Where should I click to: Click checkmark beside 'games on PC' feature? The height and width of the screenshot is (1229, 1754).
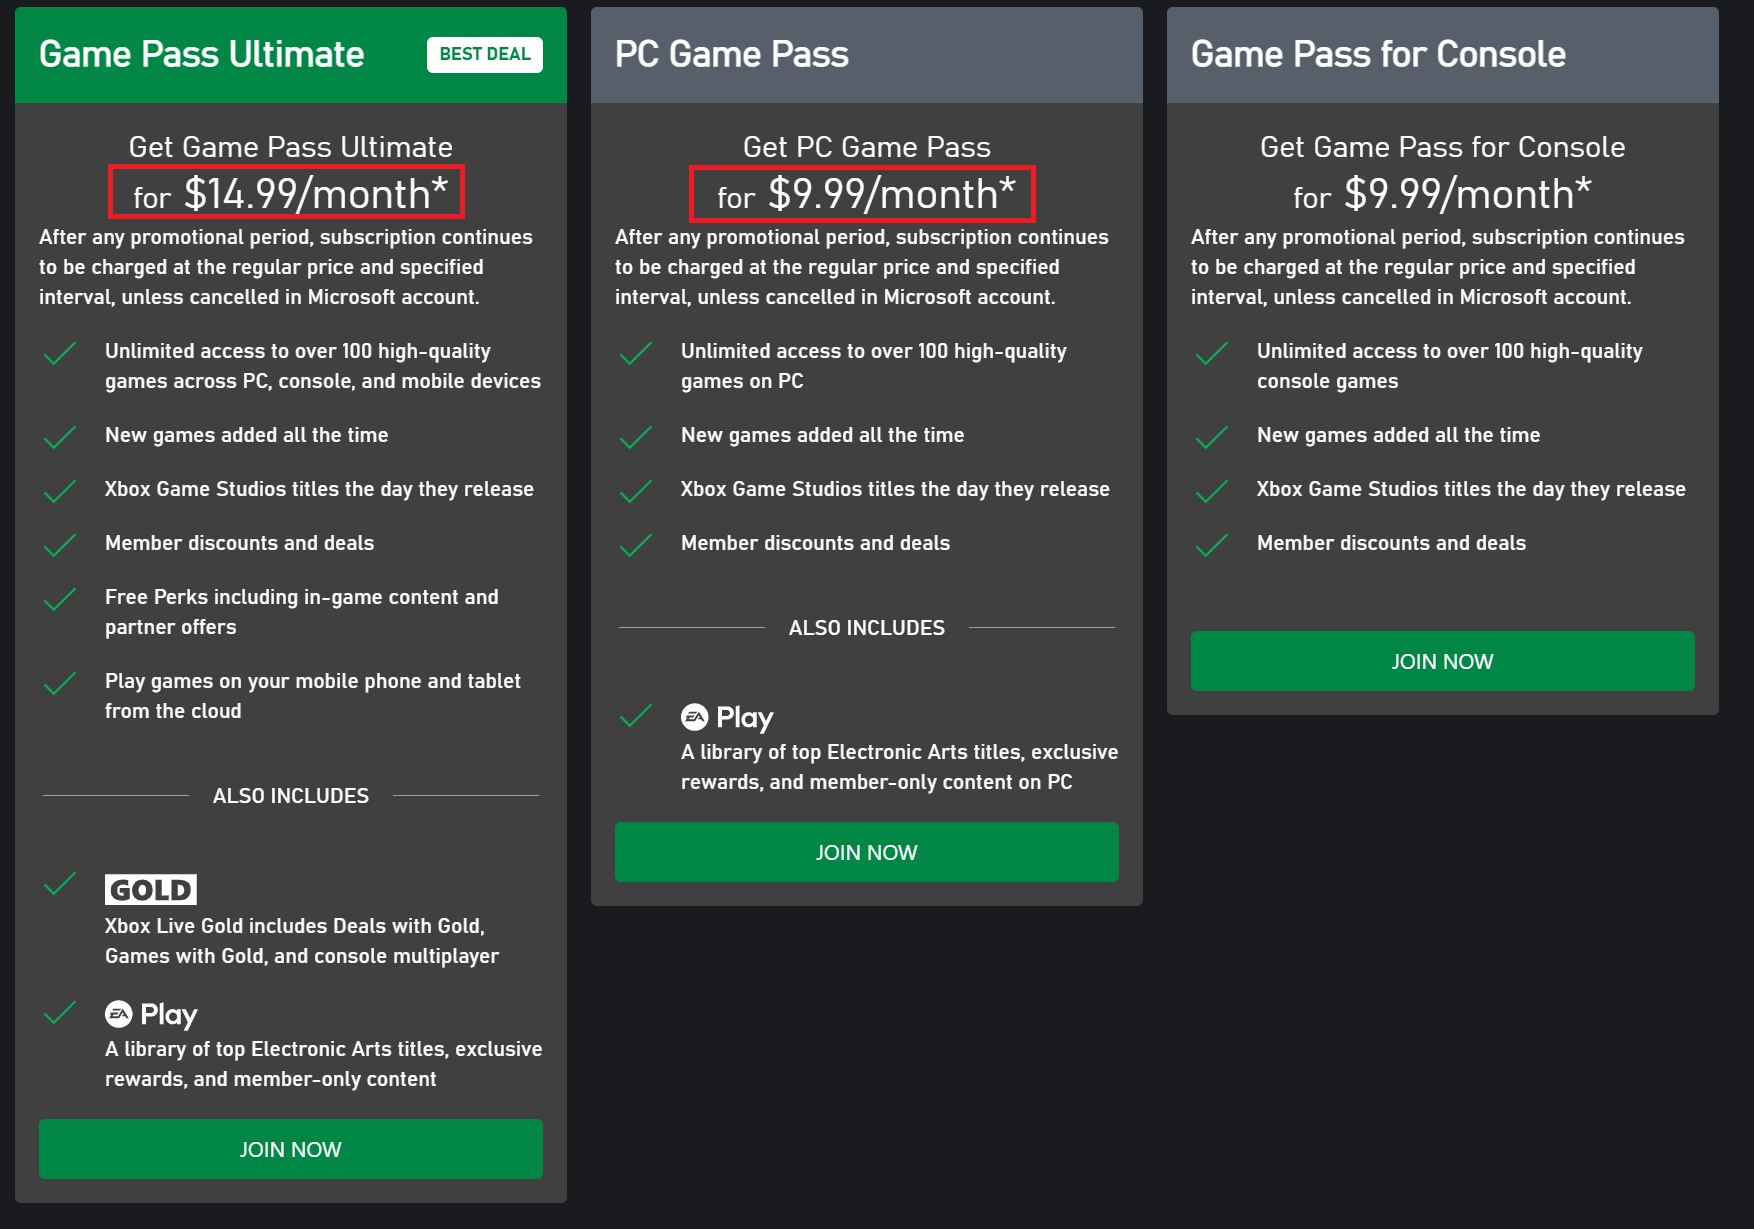[x=636, y=353]
